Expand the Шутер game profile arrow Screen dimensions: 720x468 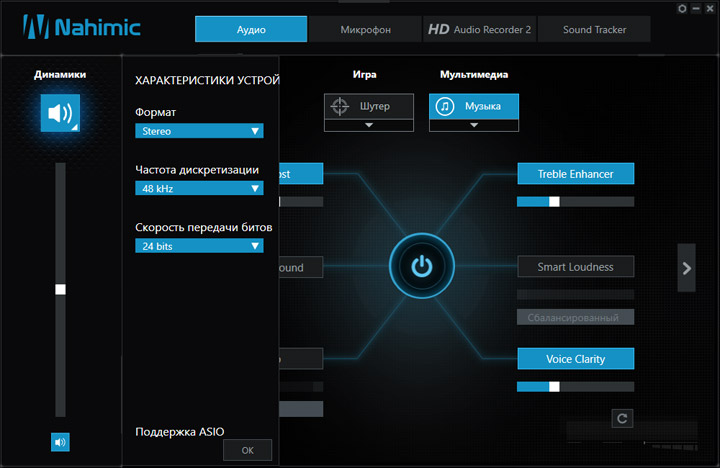click(x=369, y=125)
